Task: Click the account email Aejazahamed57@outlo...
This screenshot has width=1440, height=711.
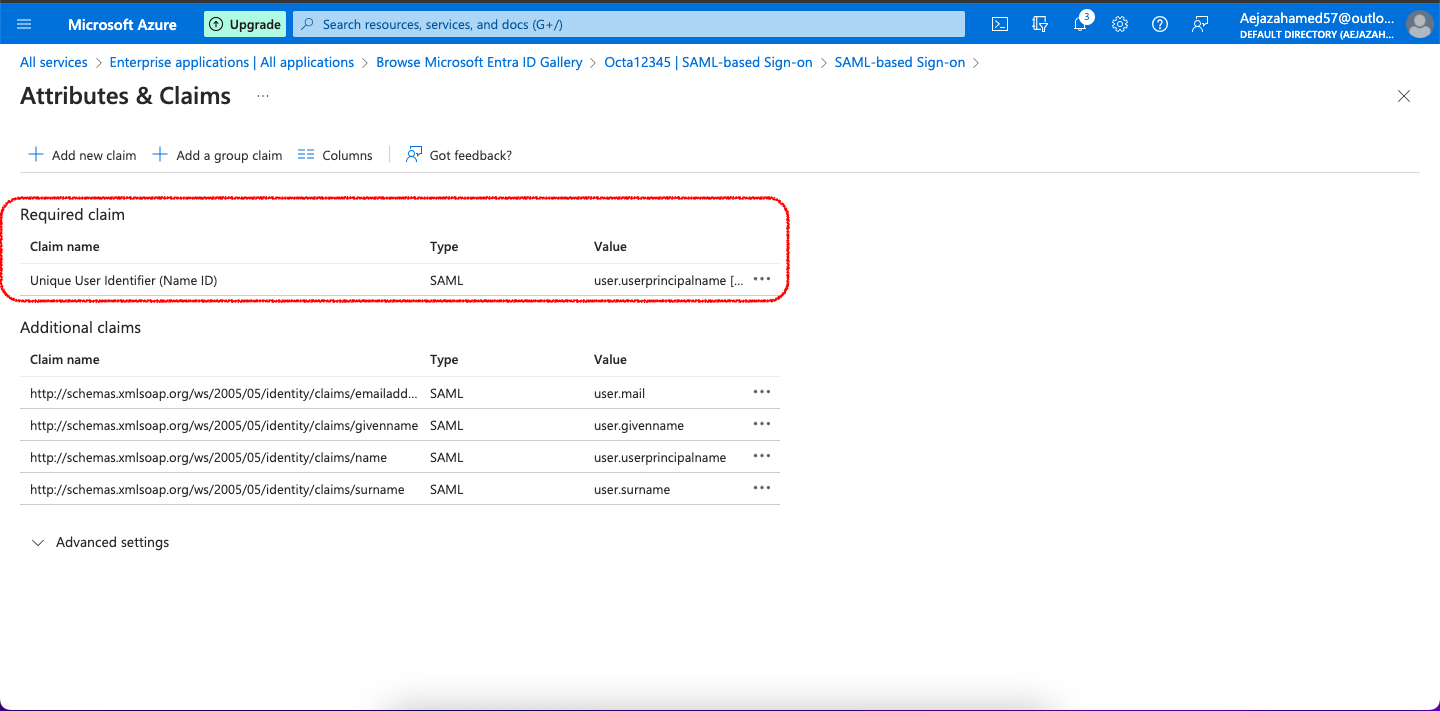Action: (x=1316, y=18)
